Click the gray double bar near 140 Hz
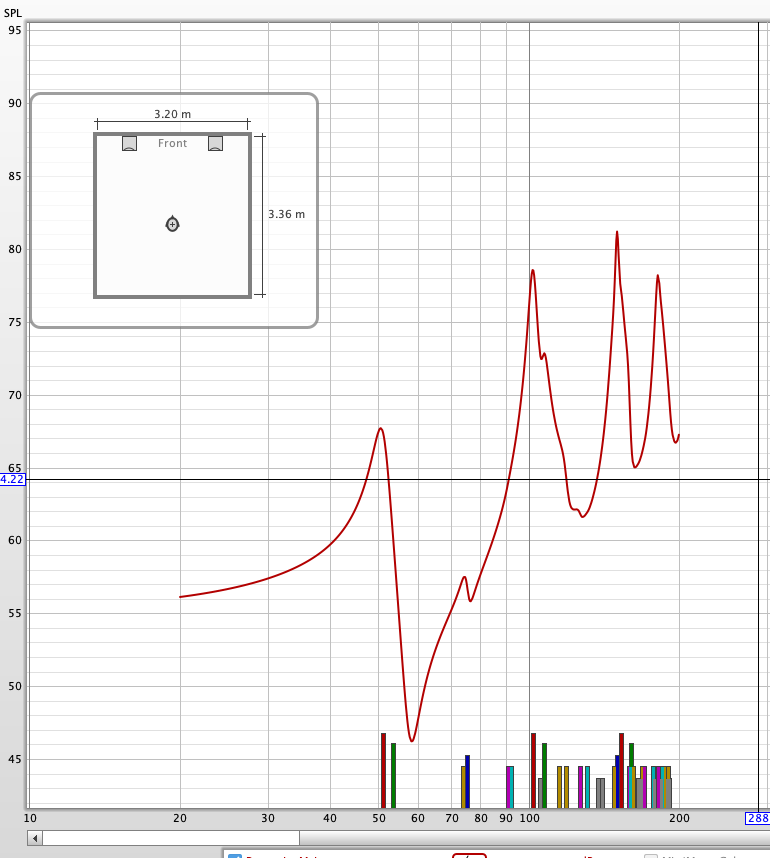This screenshot has width=770, height=858. point(600,792)
